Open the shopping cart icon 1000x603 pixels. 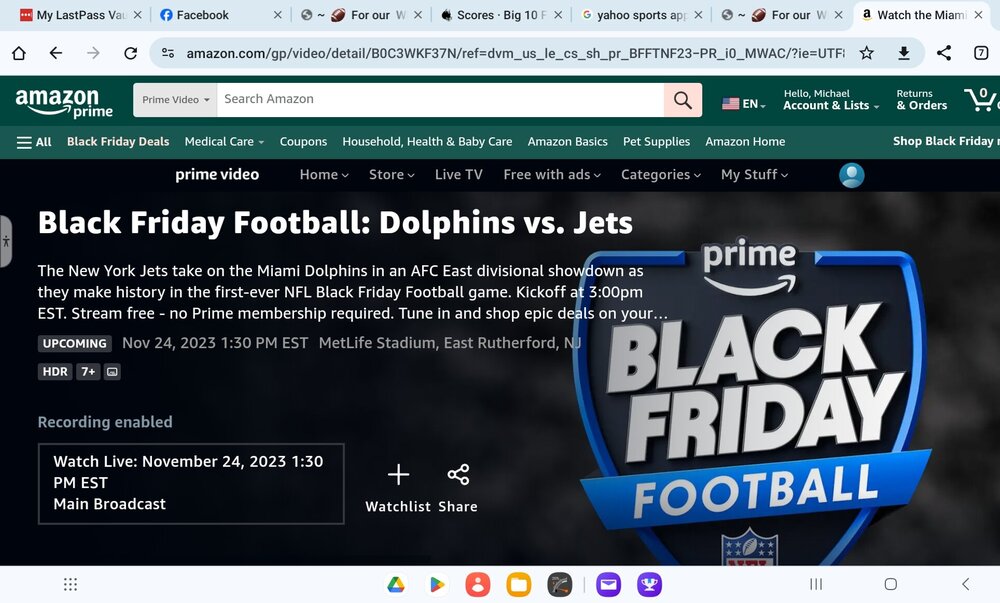coord(981,100)
